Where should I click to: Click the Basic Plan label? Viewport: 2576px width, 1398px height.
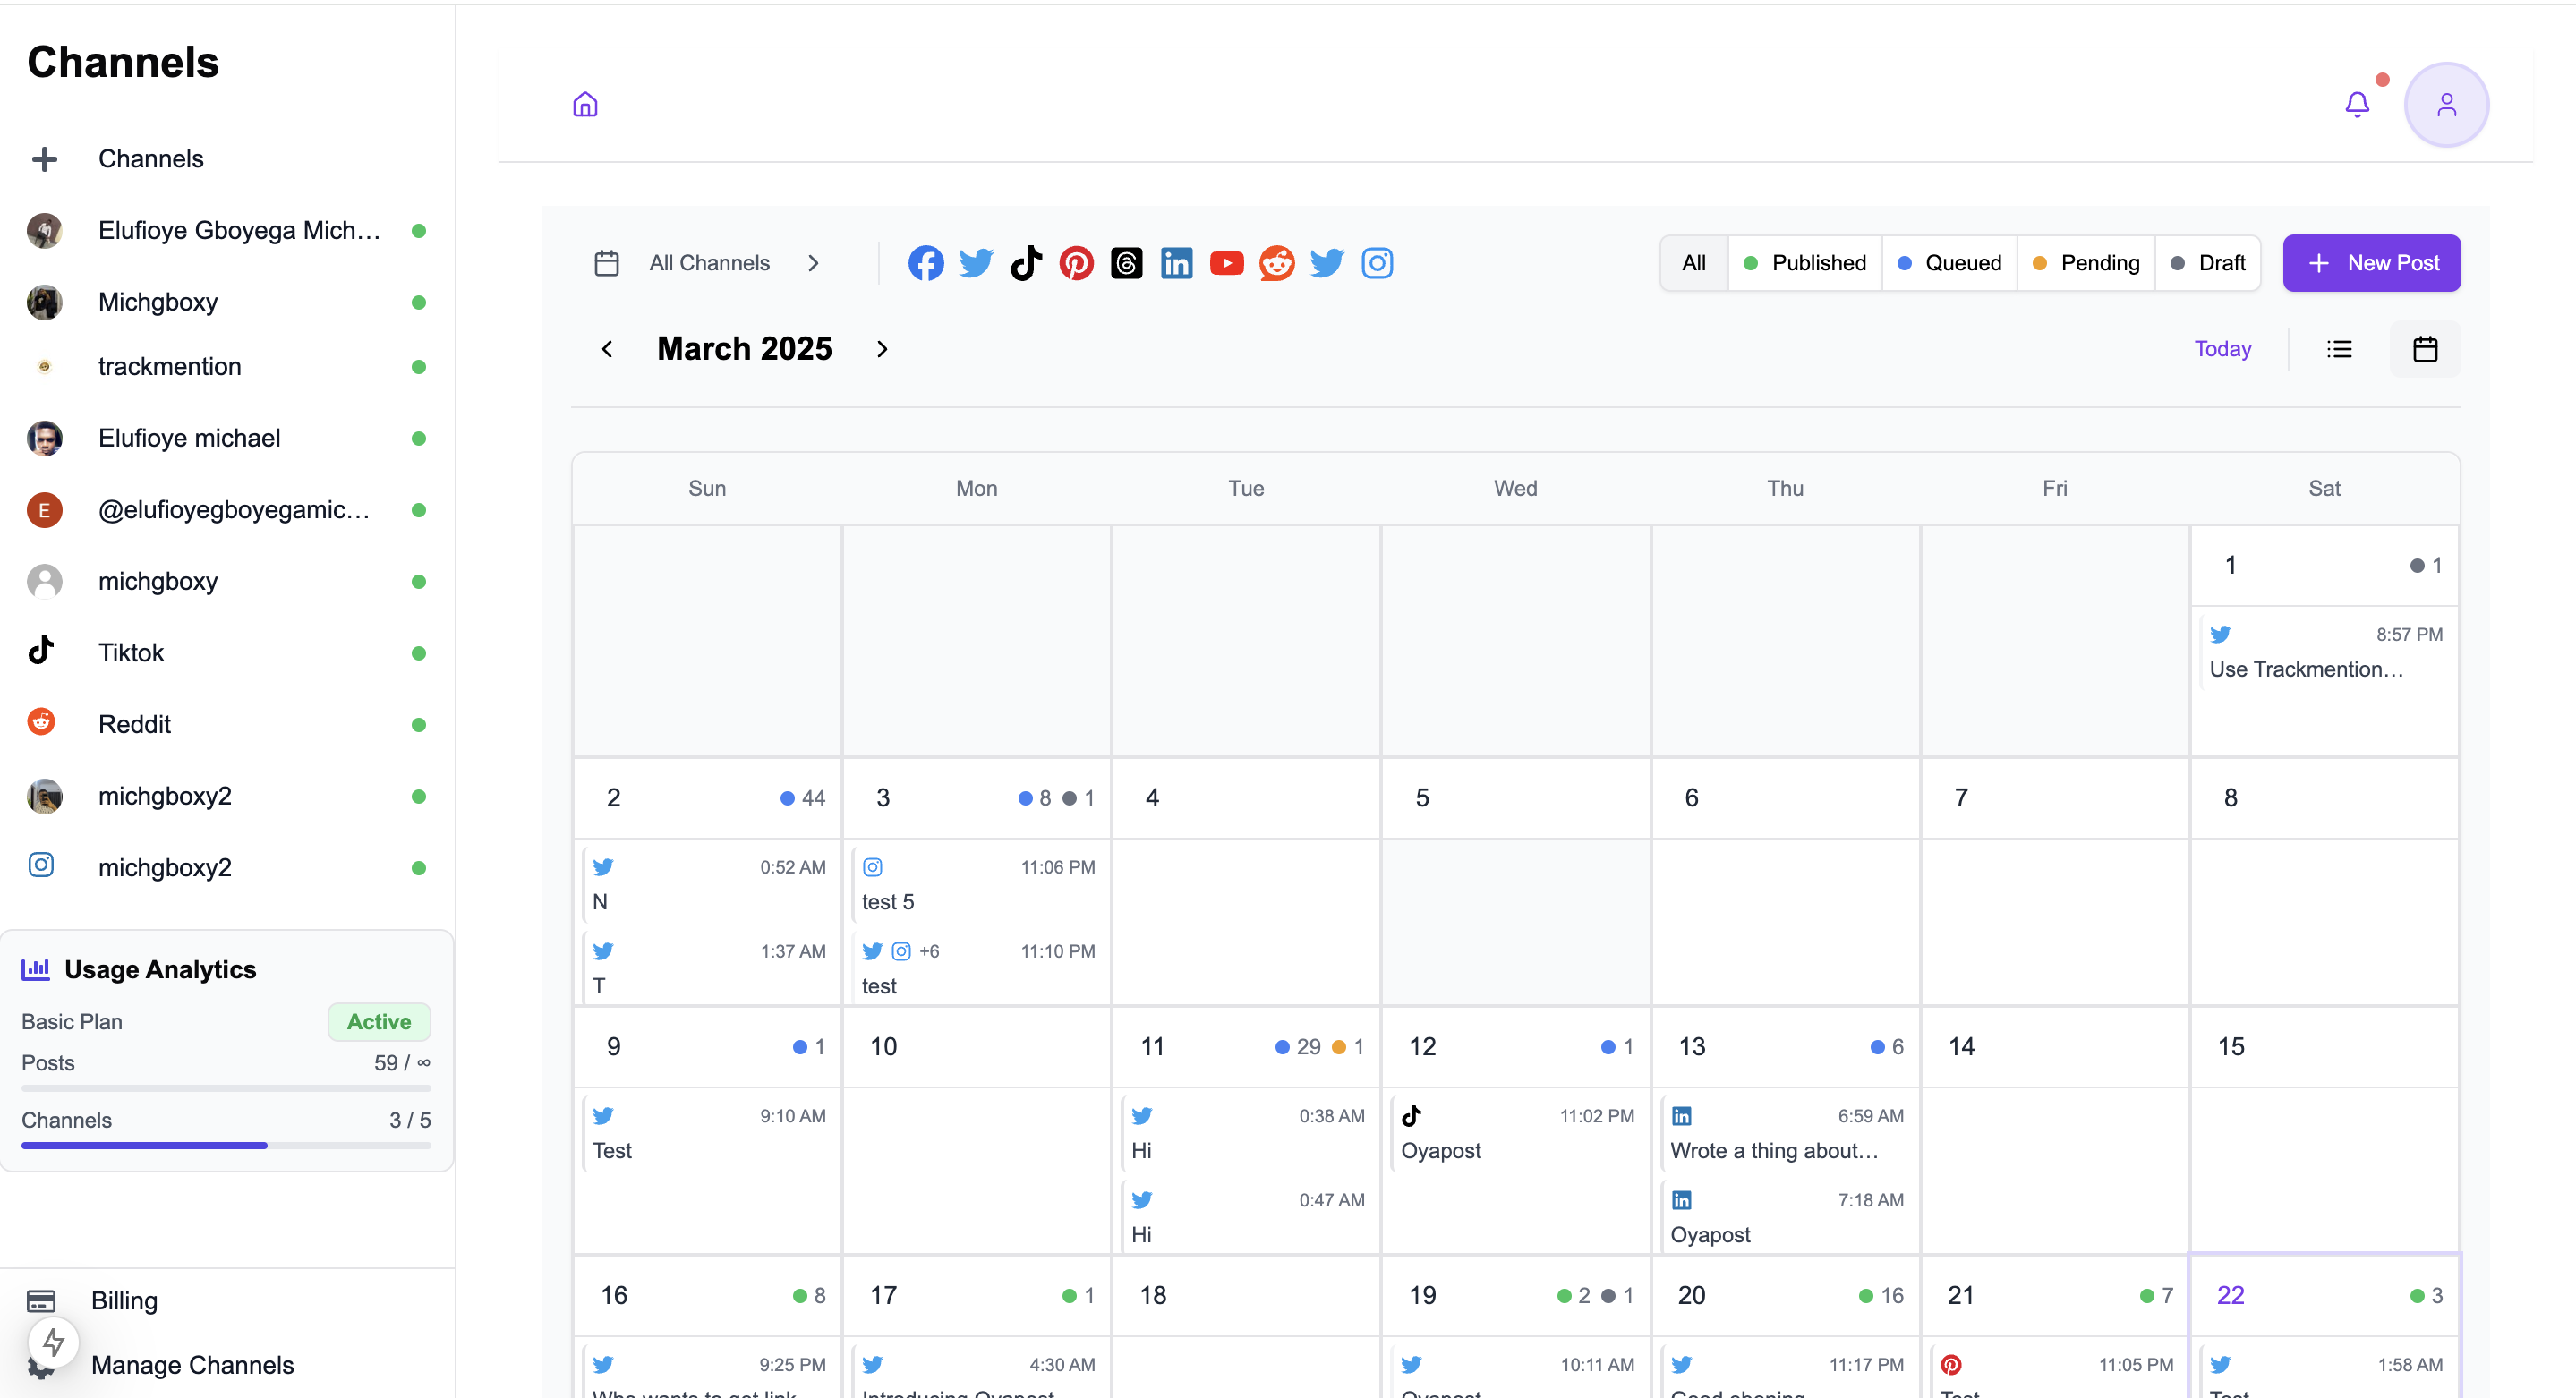click(72, 1022)
